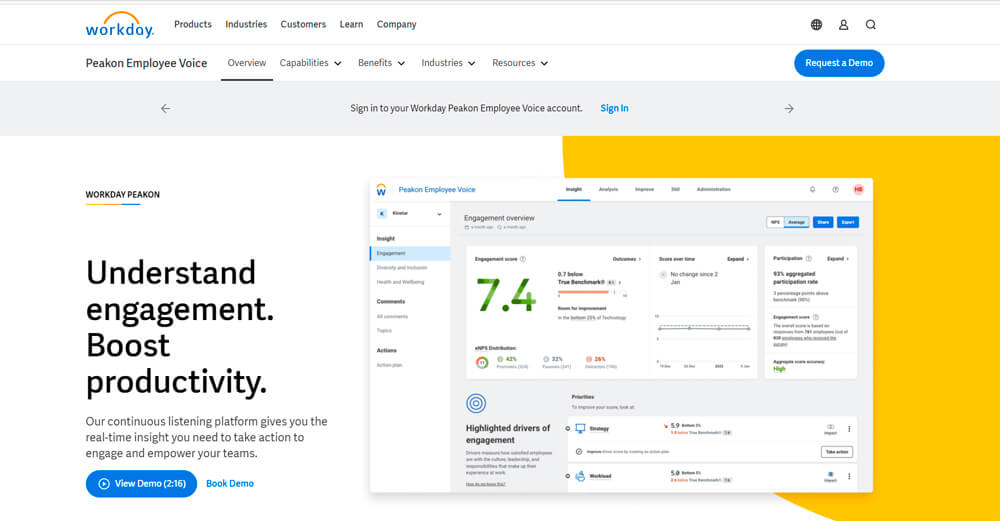Click the play icon in View Demo button
The image size is (1000, 521).
pyautogui.click(x=104, y=484)
